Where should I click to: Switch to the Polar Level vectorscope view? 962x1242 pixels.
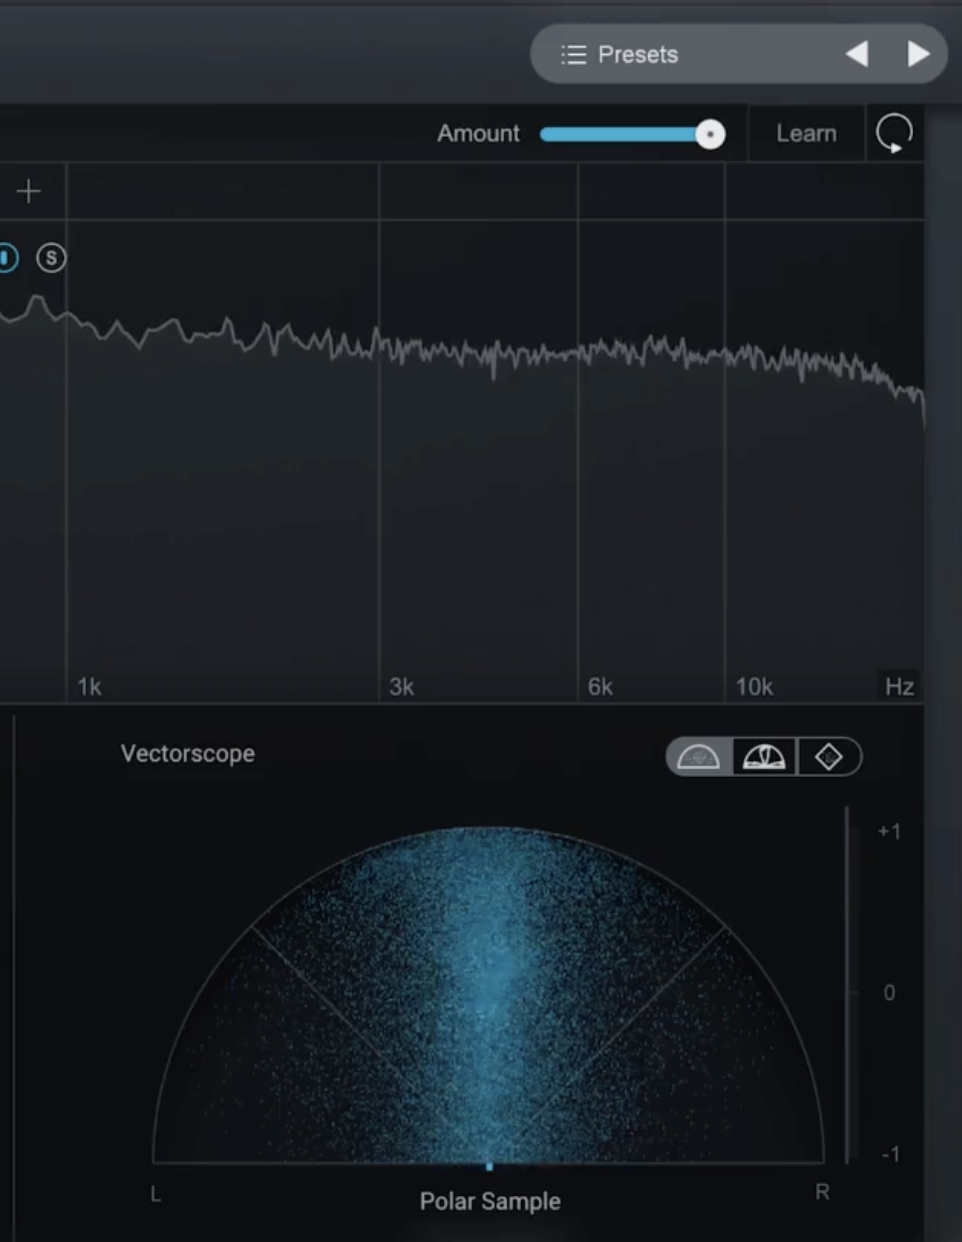[763, 757]
